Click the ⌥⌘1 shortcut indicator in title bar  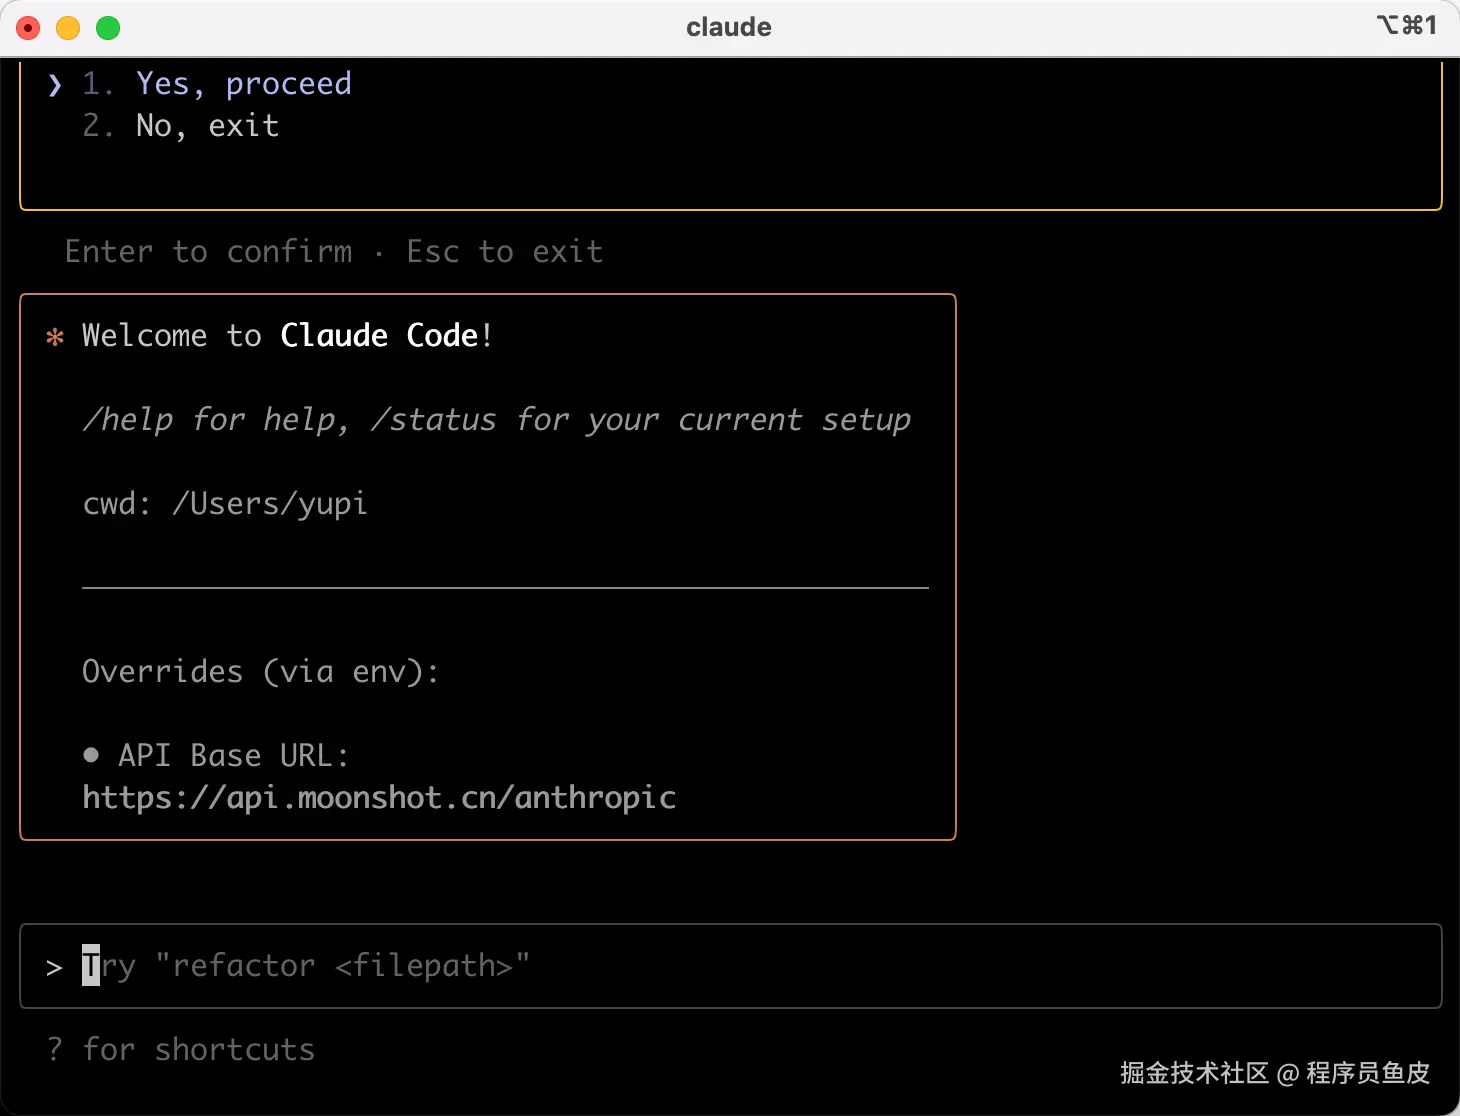(1406, 25)
